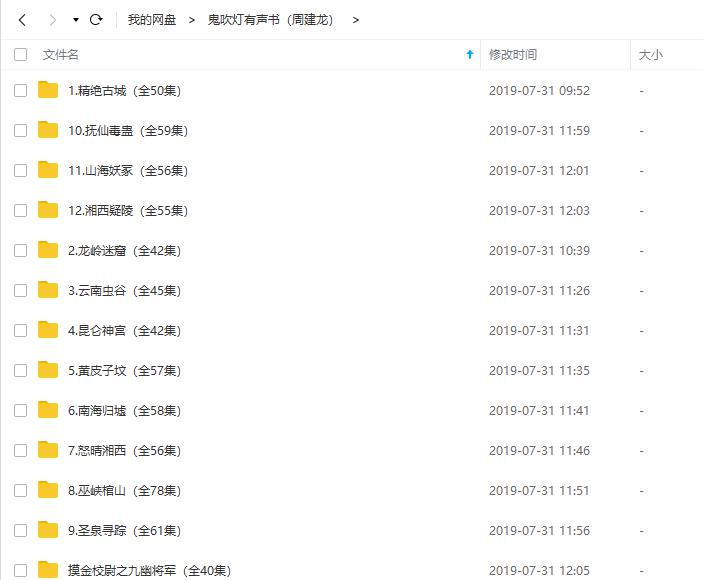The width and height of the screenshot is (703, 580).
Task: Click the 鬼吹灯有声书 (周建龙) breadcrumb
Action: [x=270, y=20]
